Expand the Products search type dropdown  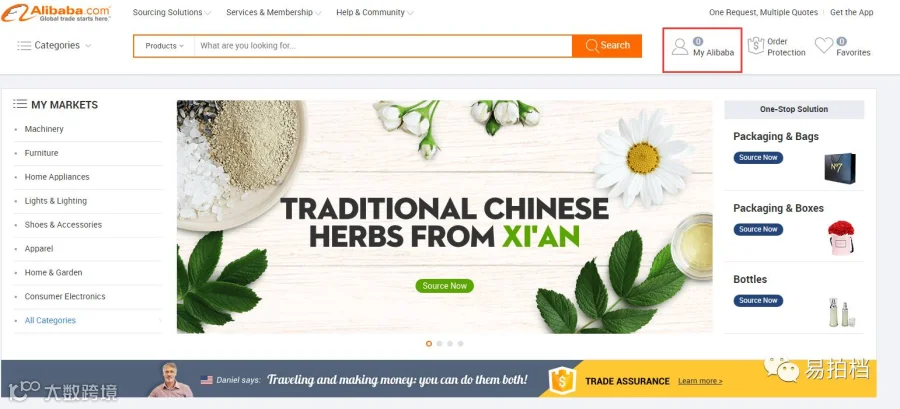[x=164, y=46]
